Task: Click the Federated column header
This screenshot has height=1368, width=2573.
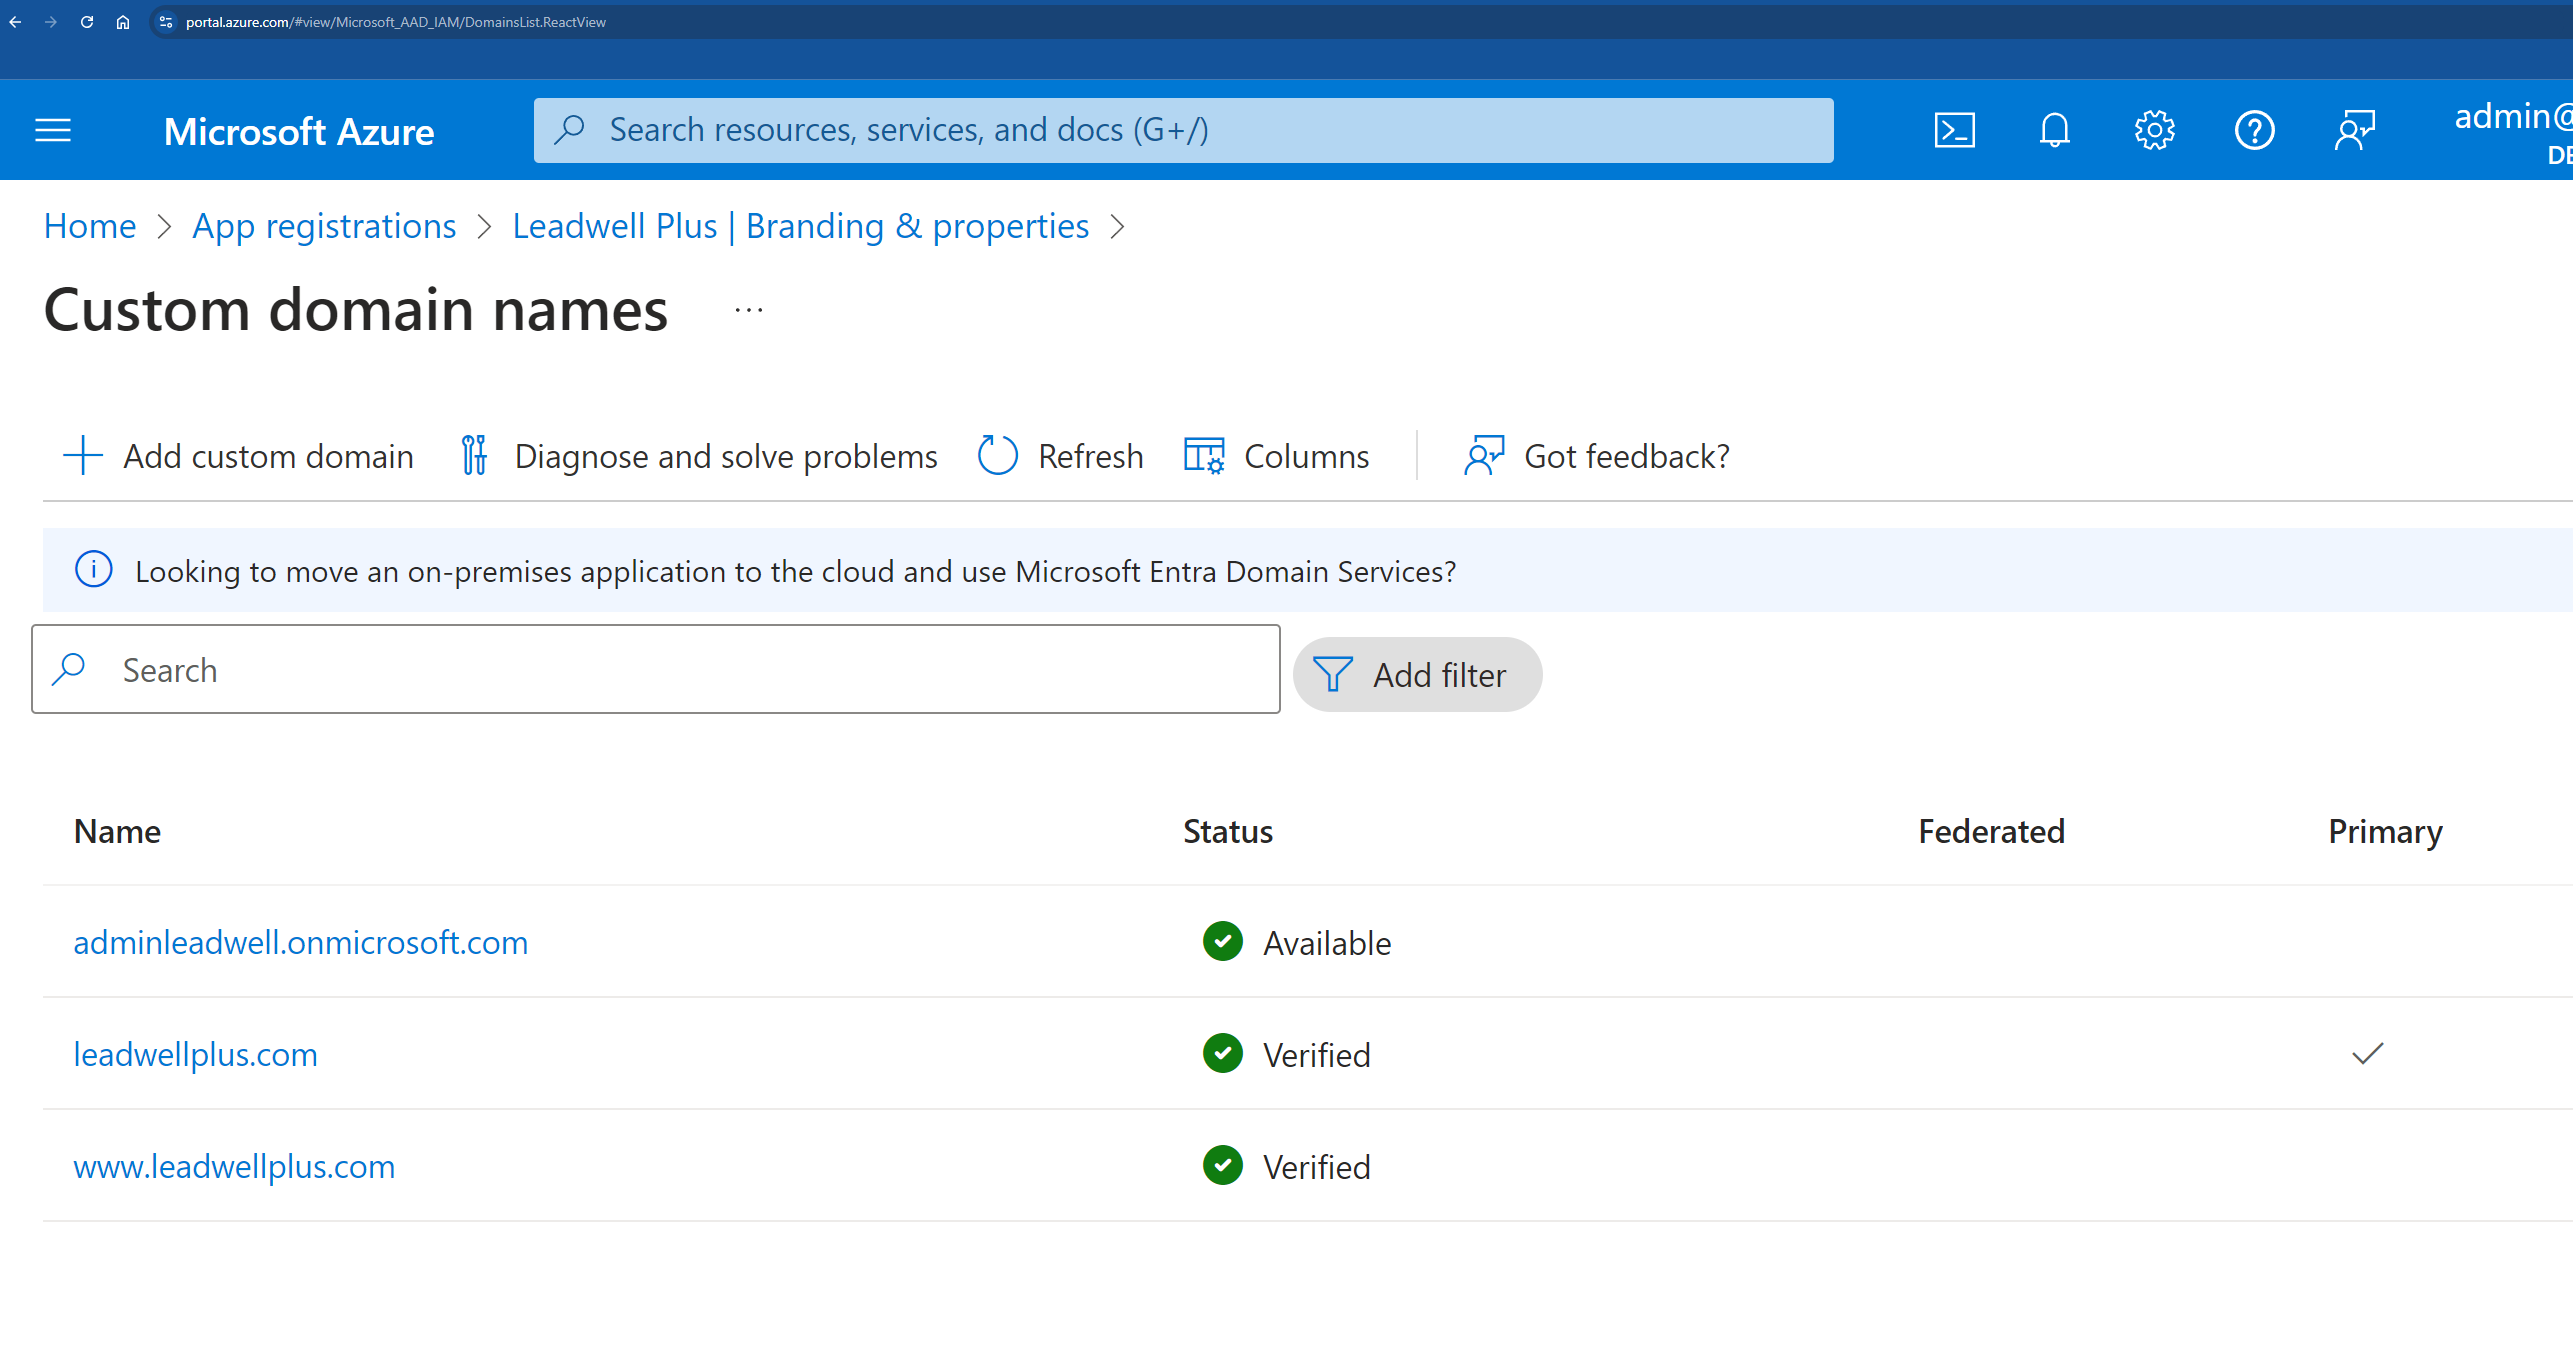Action: [1991, 831]
